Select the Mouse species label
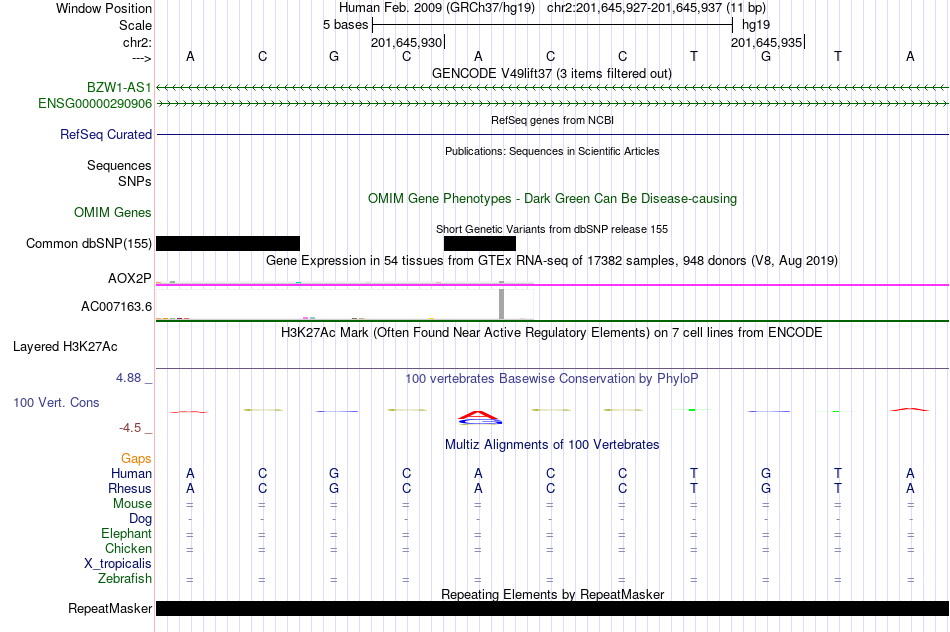 (132, 504)
